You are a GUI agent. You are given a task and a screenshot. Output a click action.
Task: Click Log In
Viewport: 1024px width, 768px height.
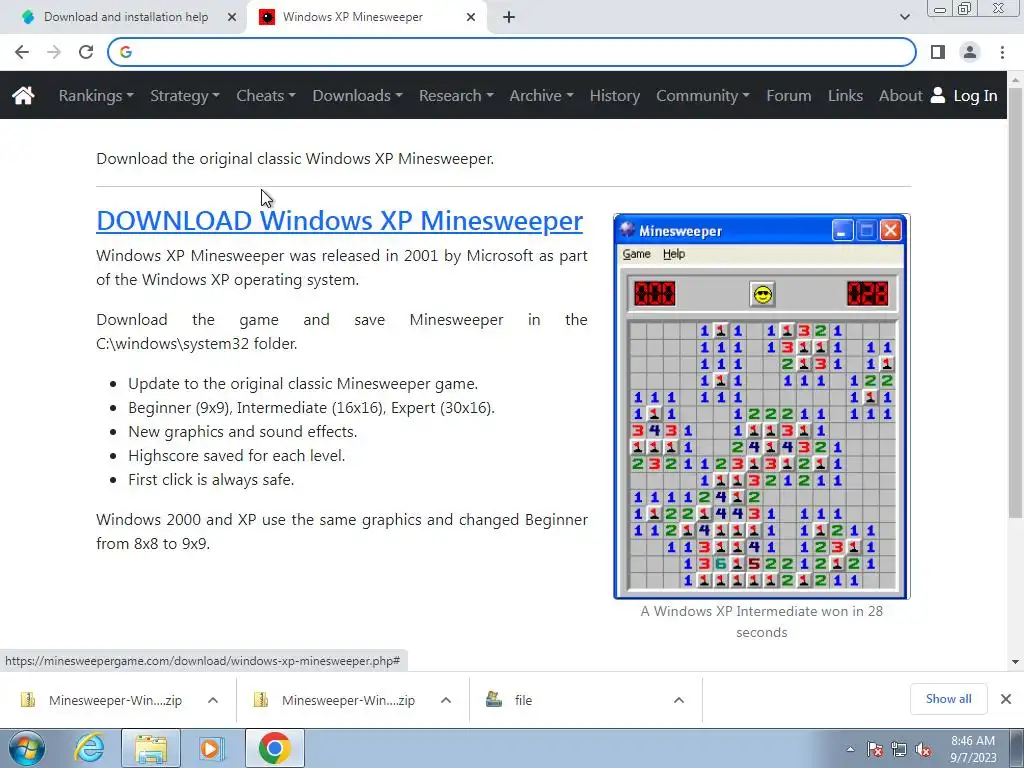964,96
